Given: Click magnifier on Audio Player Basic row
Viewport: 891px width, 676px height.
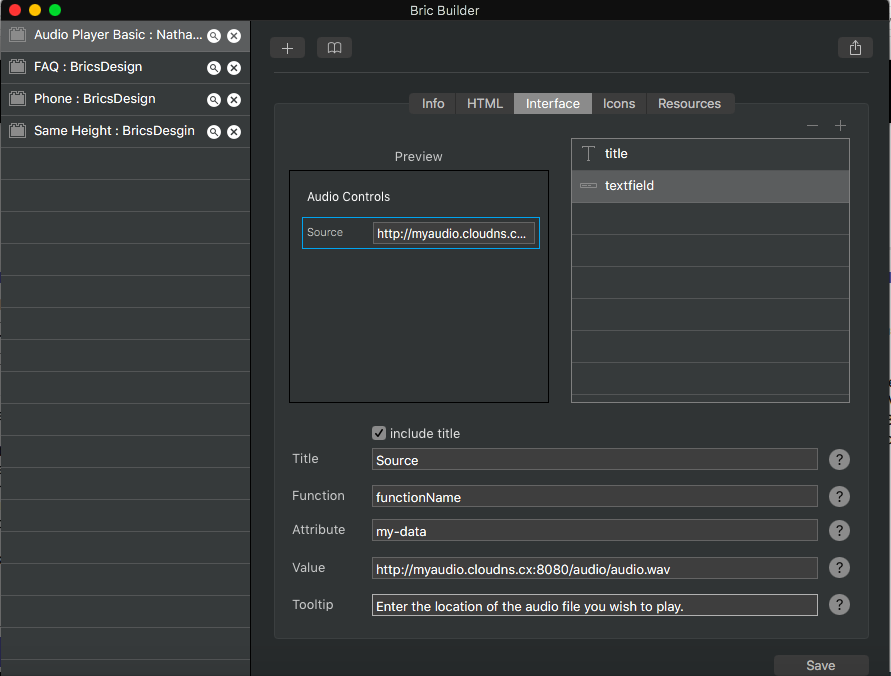Looking at the screenshot, I should click(x=213, y=36).
